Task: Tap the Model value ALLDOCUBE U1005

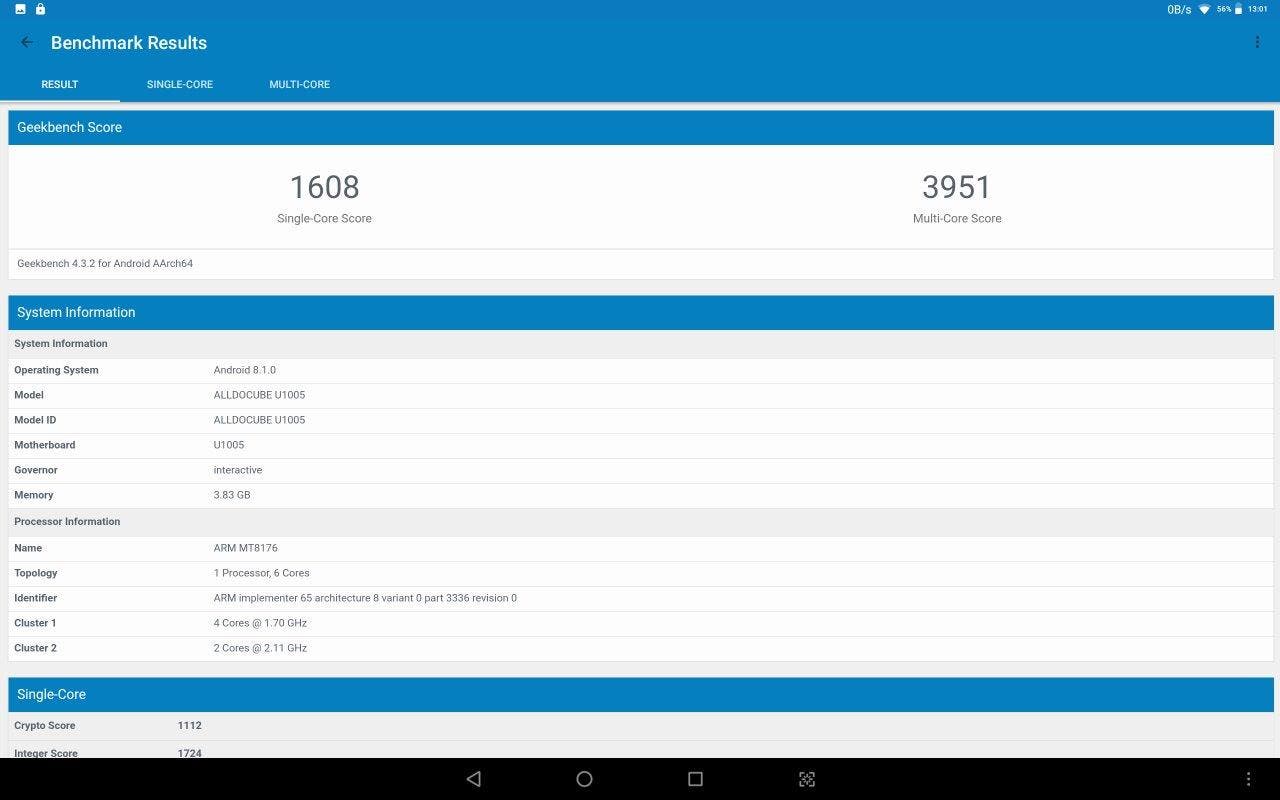Action: [x=259, y=395]
